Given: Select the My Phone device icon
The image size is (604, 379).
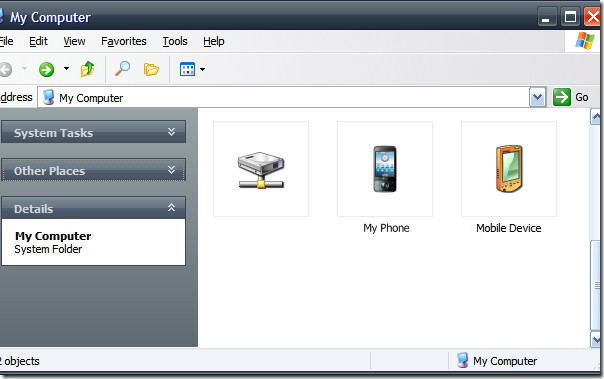Looking at the screenshot, I should (385, 169).
